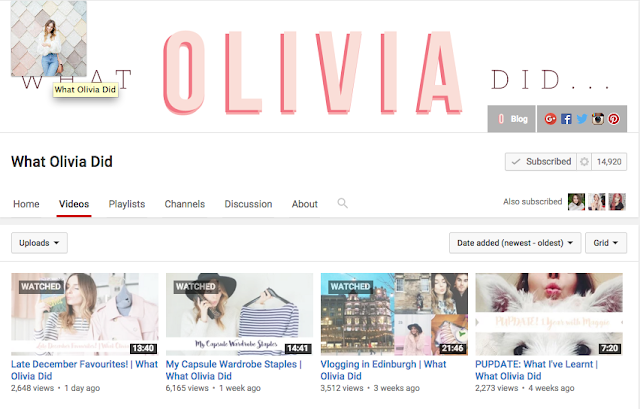Screen dimensions: 640x409
Task: Switch to the Playlists tab
Action: pyautogui.click(x=127, y=204)
